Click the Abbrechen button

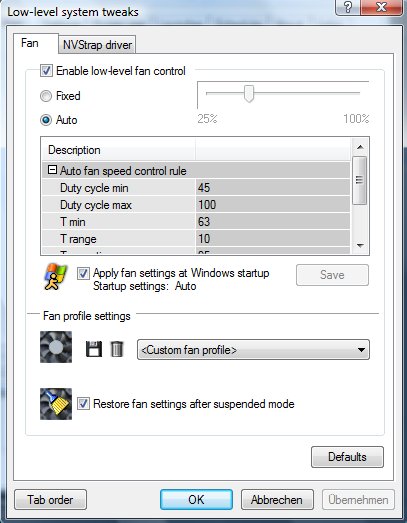(277, 500)
